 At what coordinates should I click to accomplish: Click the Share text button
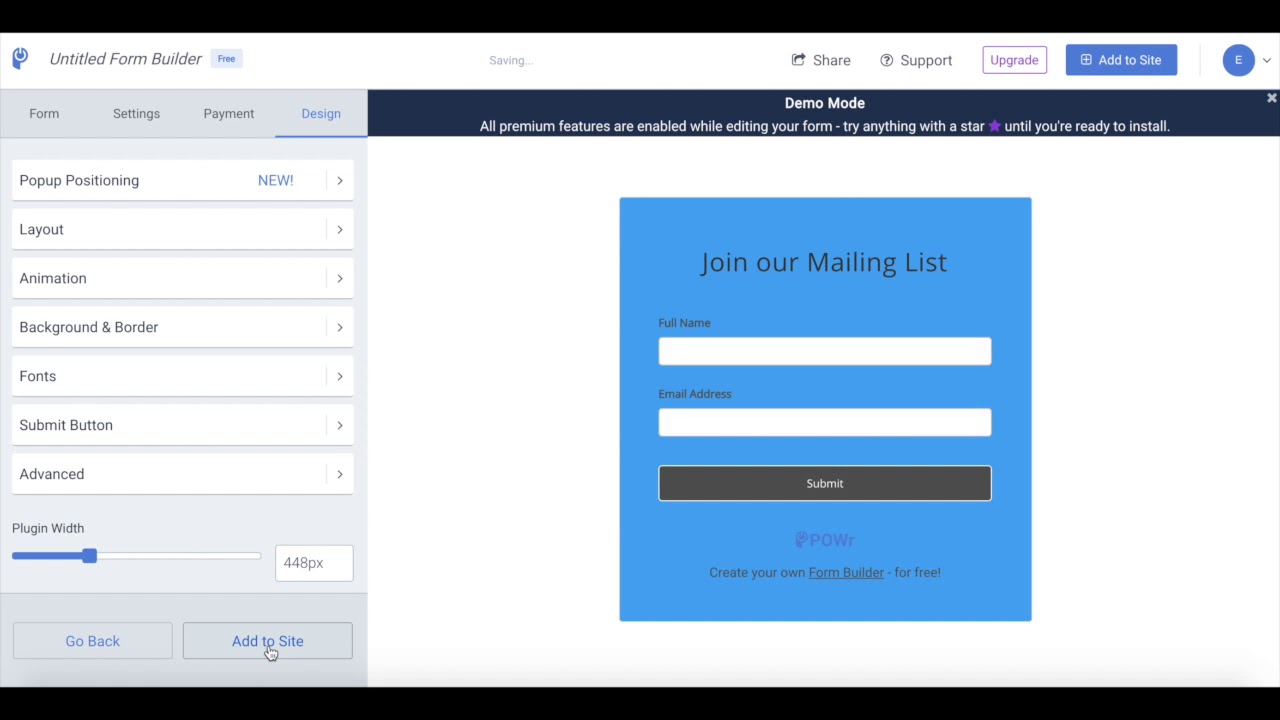832,60
